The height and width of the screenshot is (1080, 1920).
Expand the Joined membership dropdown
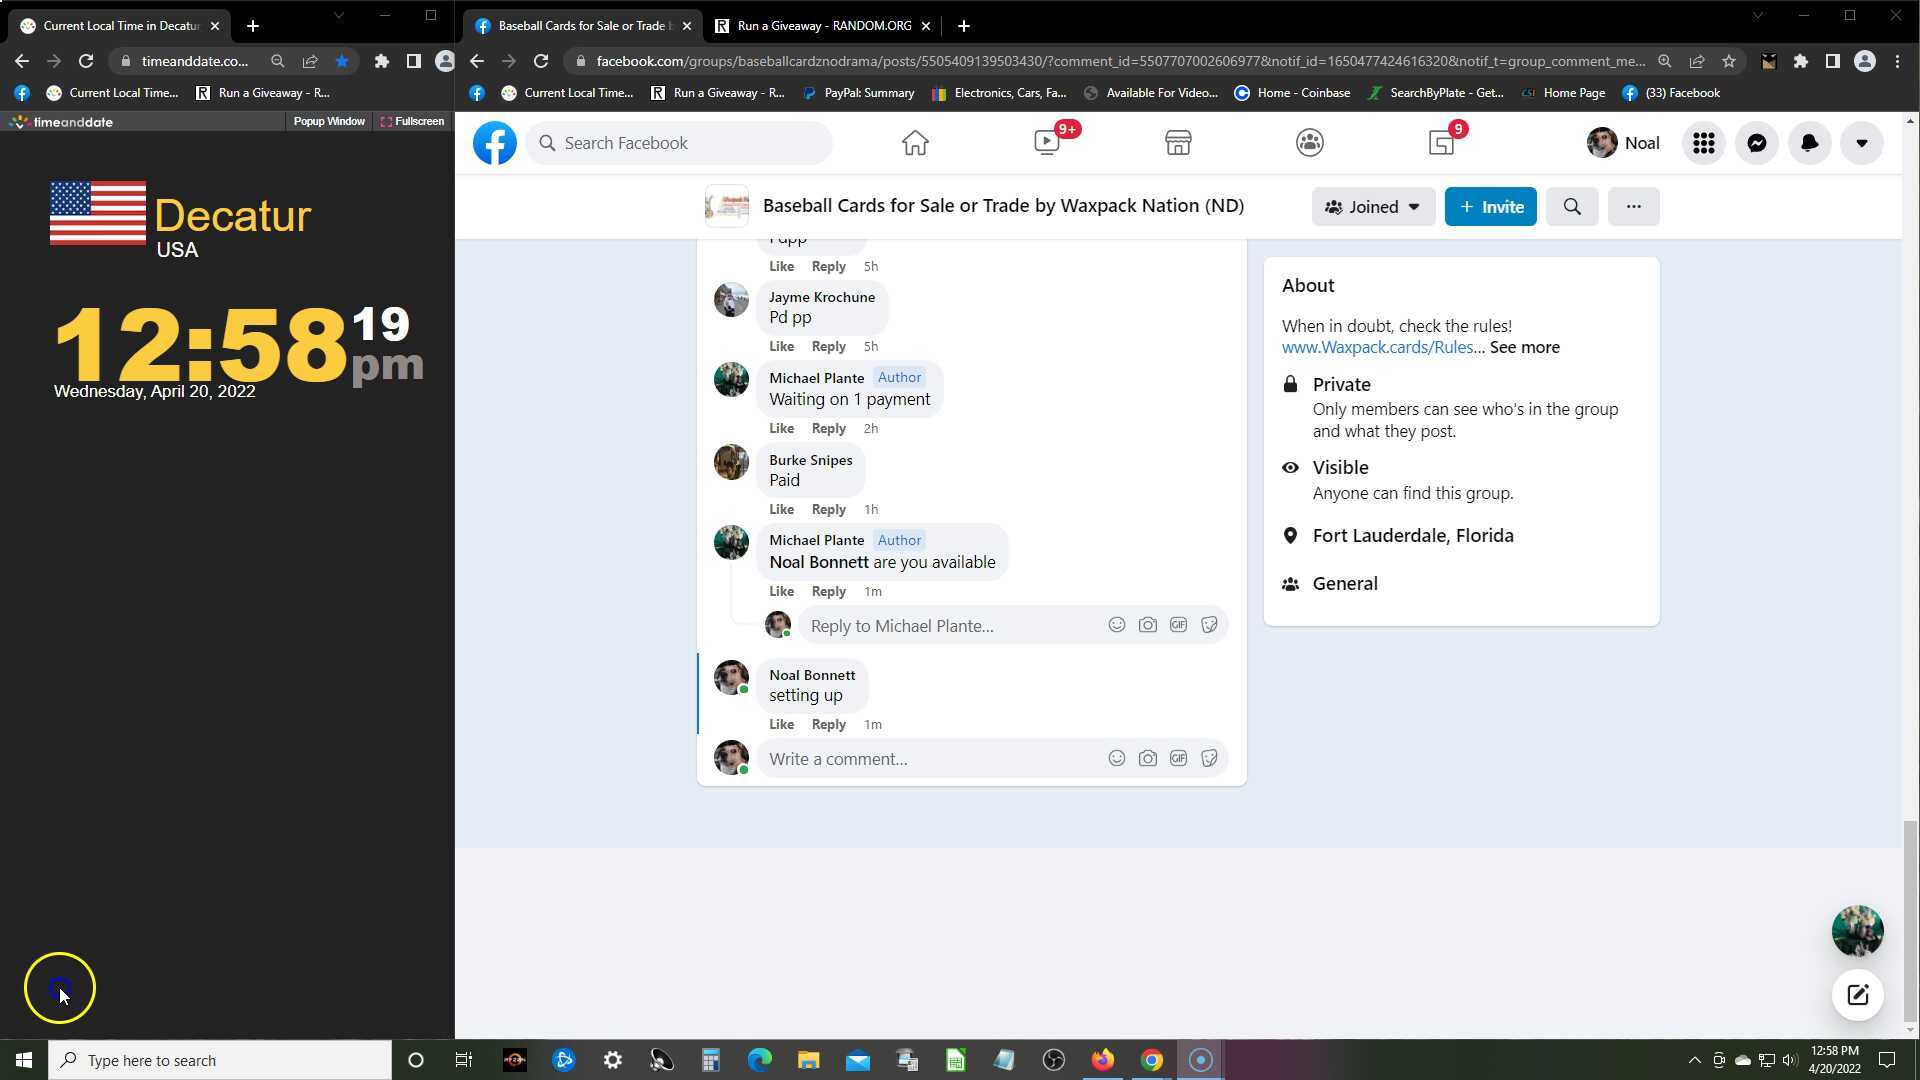(x=1372, y=207)
